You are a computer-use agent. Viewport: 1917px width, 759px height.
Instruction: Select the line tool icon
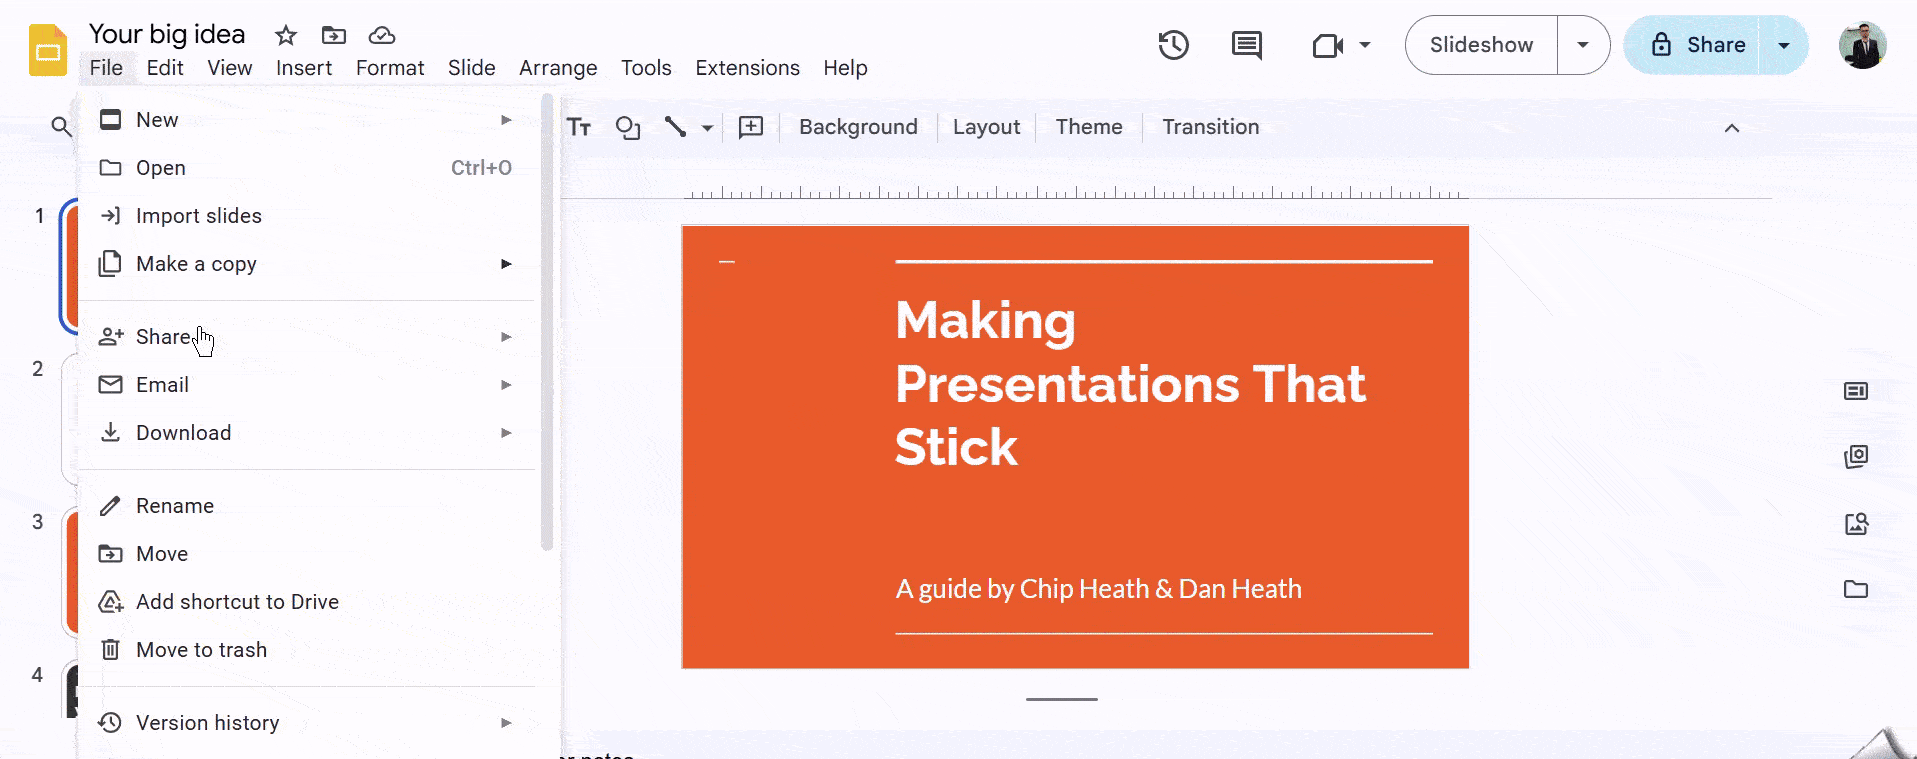click(676, 127)
